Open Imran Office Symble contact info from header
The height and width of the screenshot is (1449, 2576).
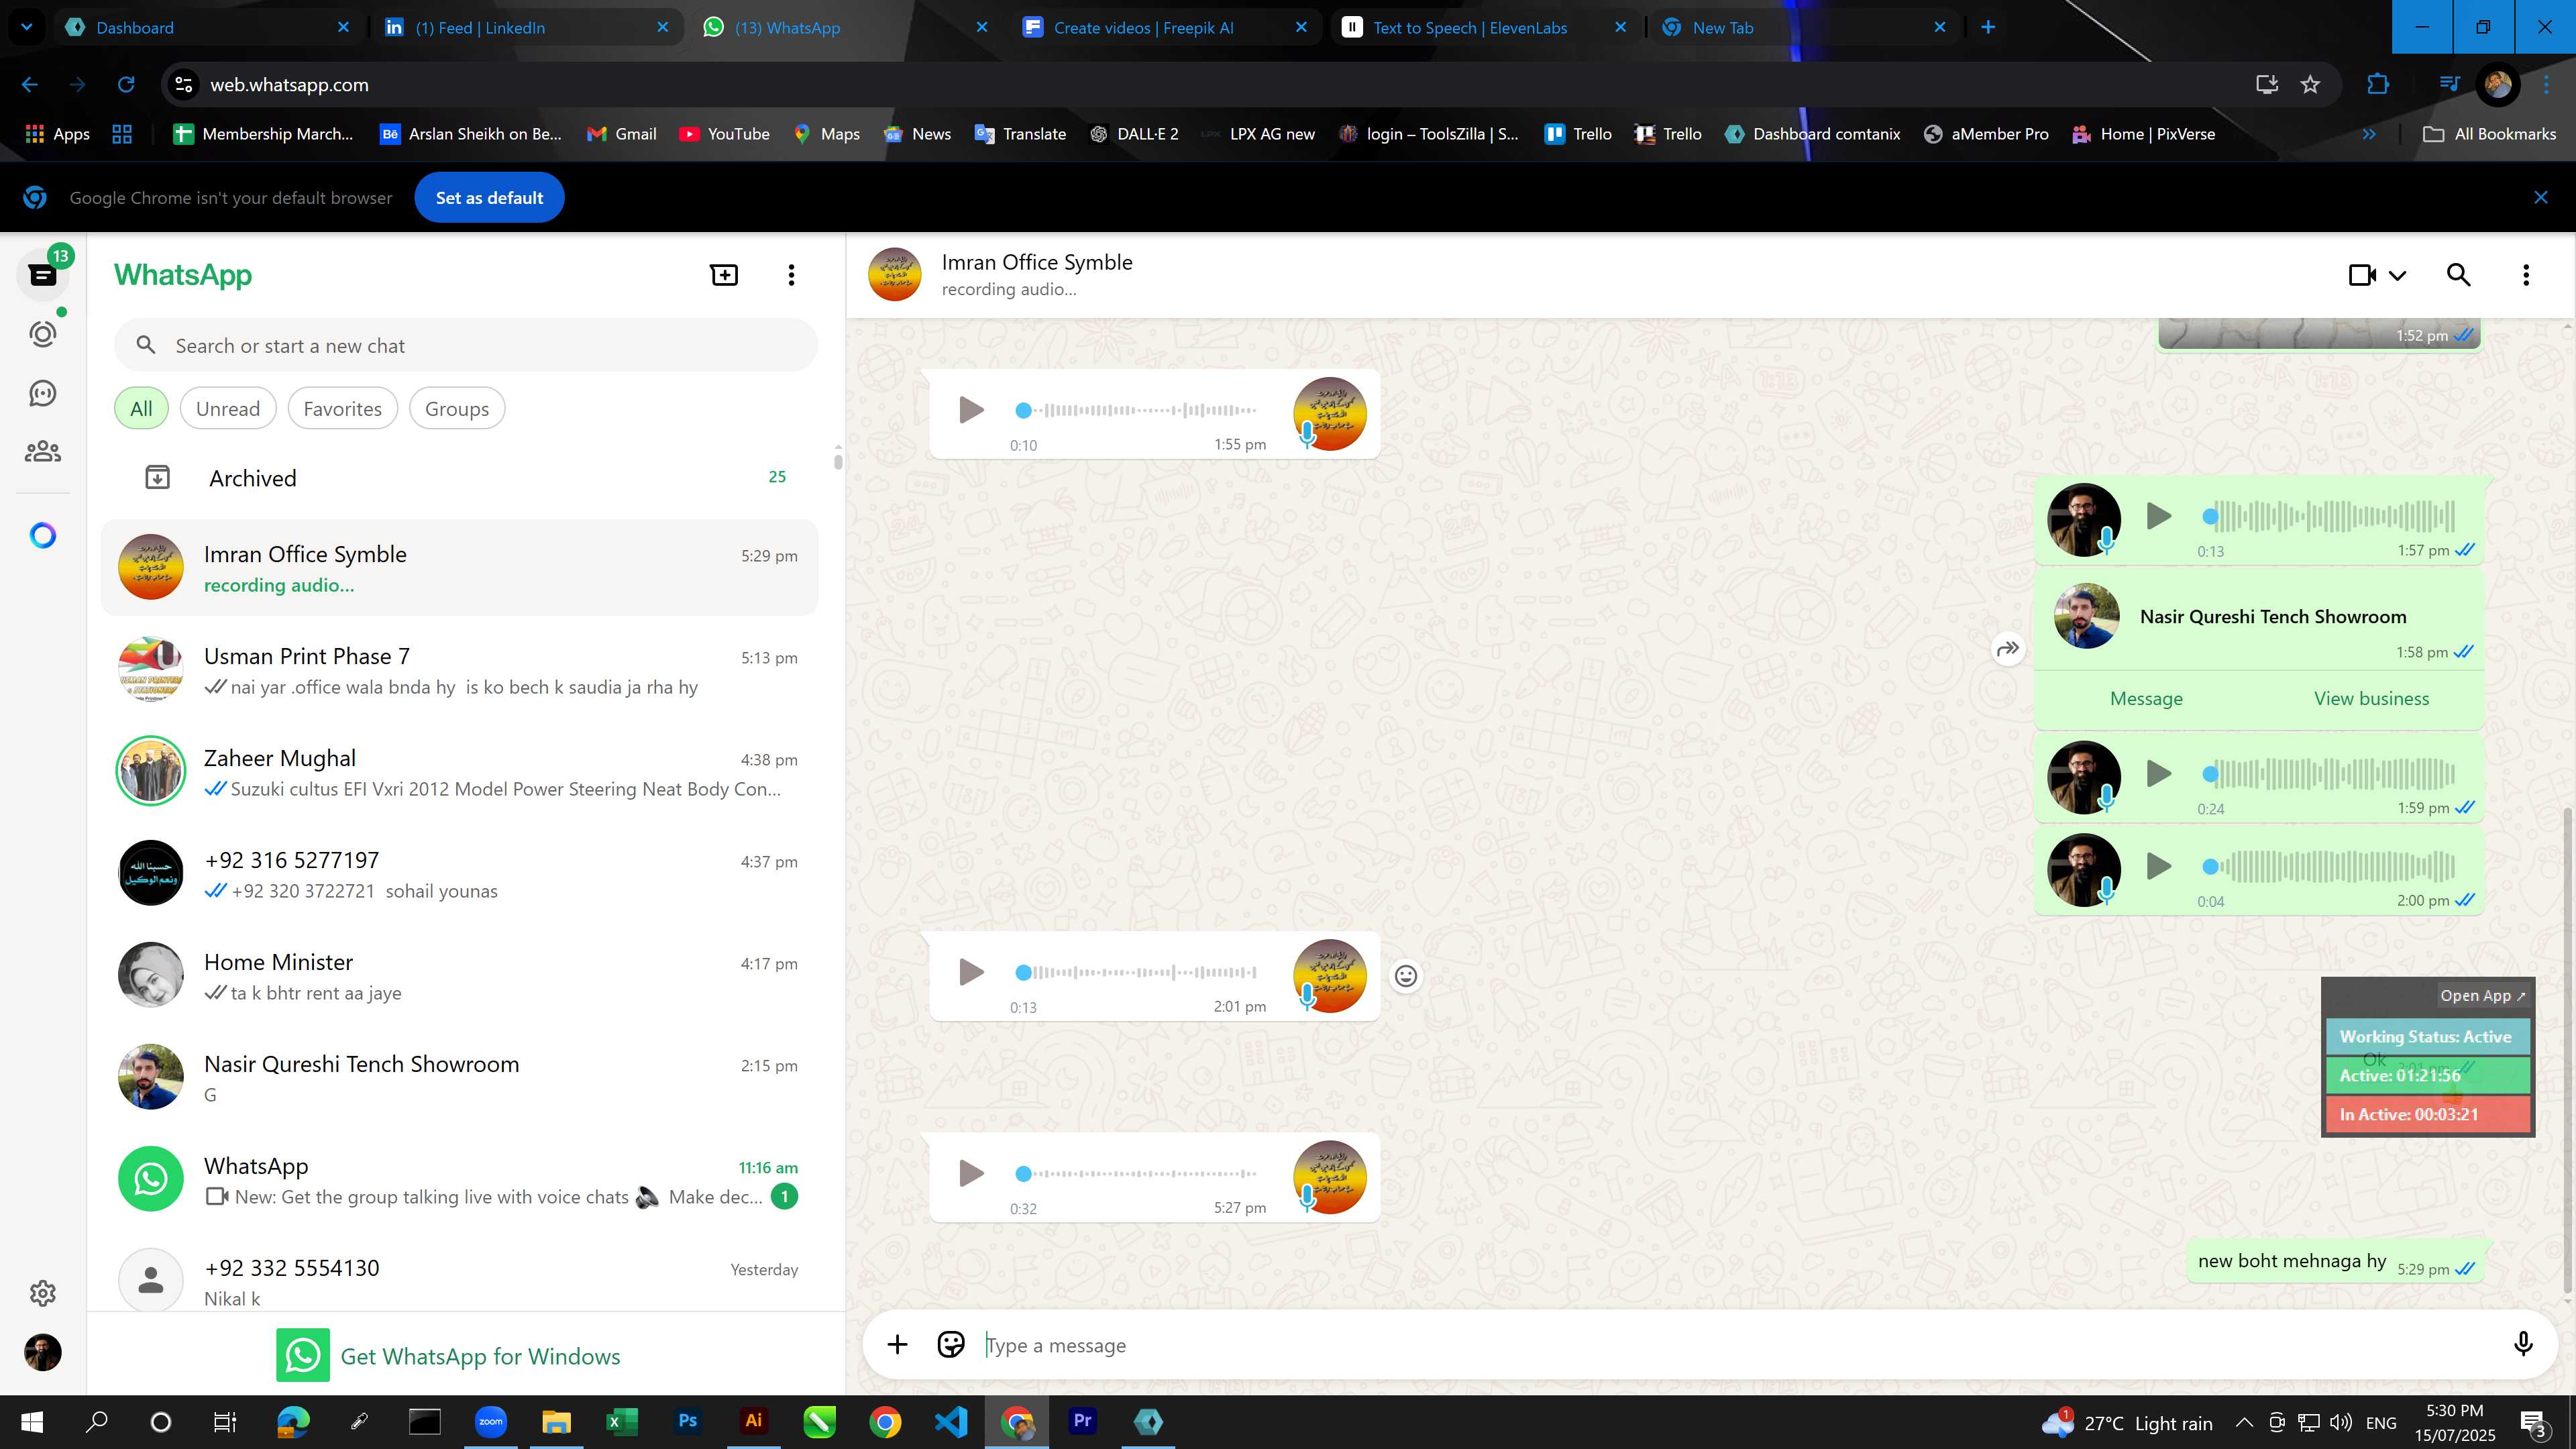(1036, 274)
